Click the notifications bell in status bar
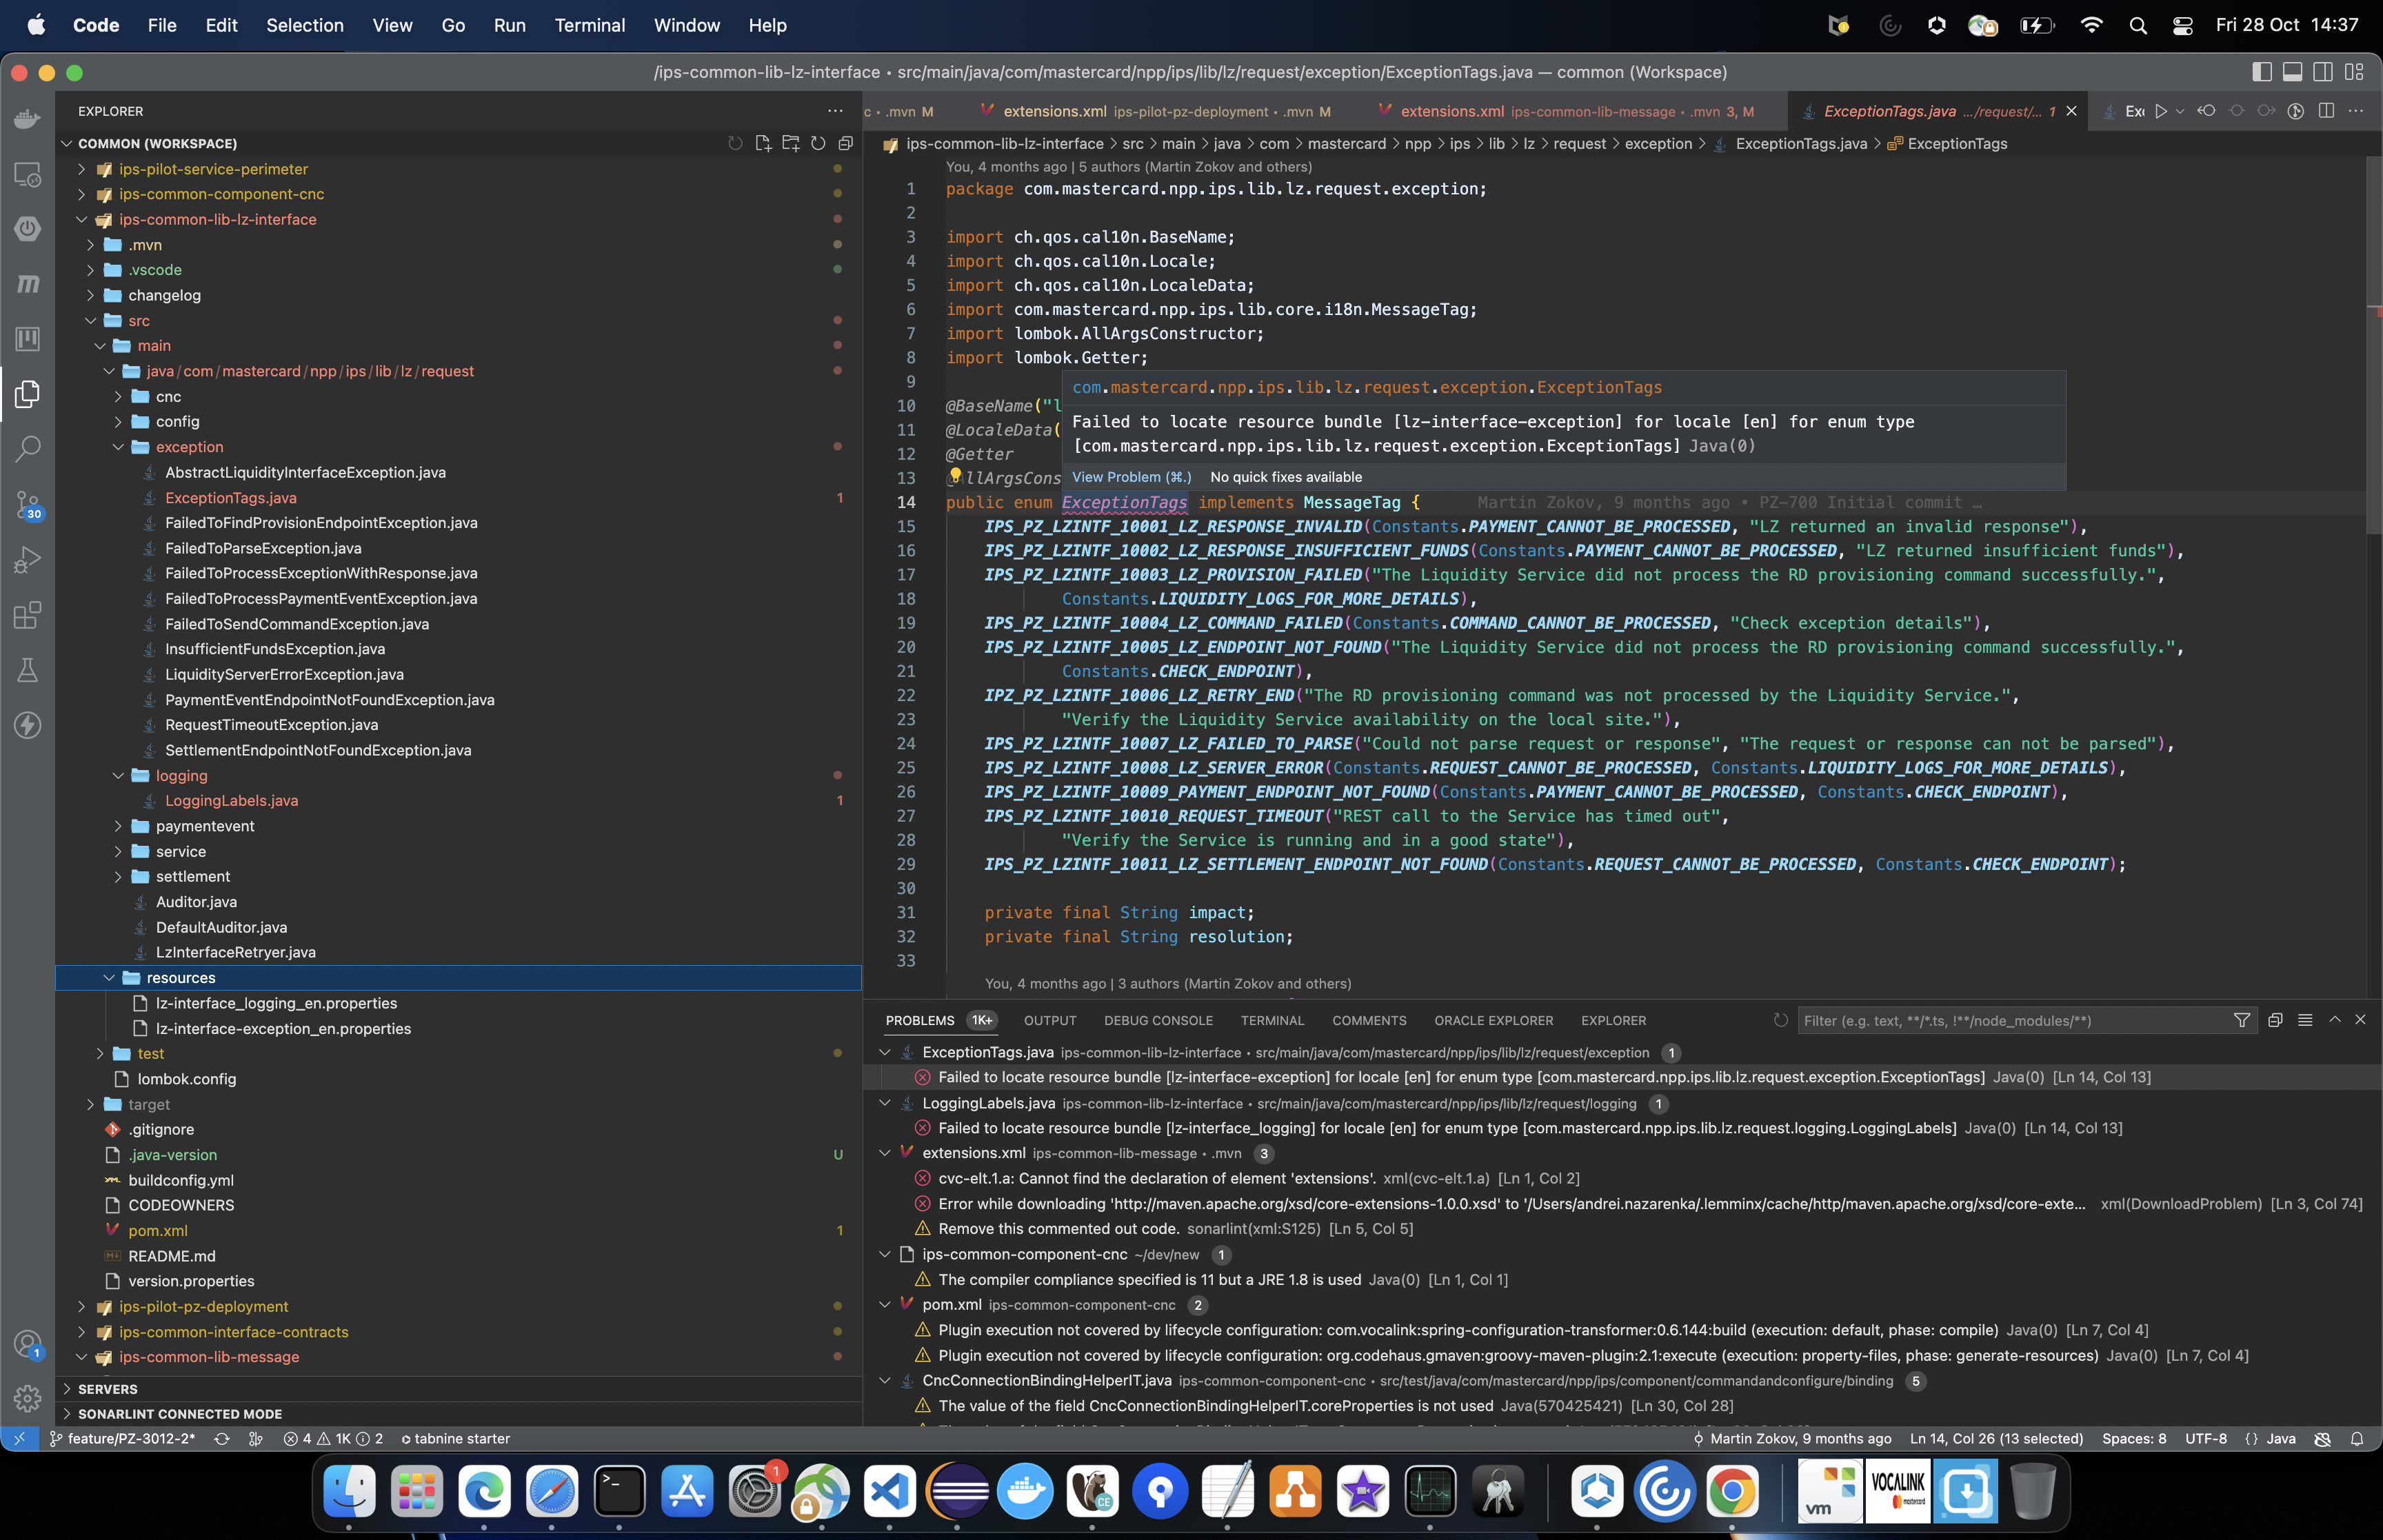Screen dimensions: 2383x1540 click(2357, 1438)
